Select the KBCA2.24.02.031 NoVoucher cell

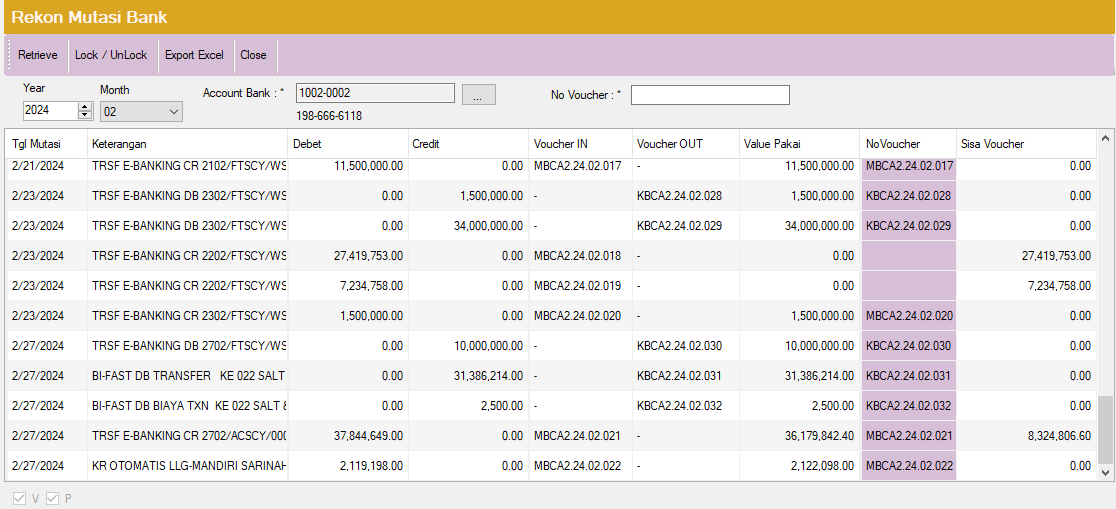tap(908, 376)
